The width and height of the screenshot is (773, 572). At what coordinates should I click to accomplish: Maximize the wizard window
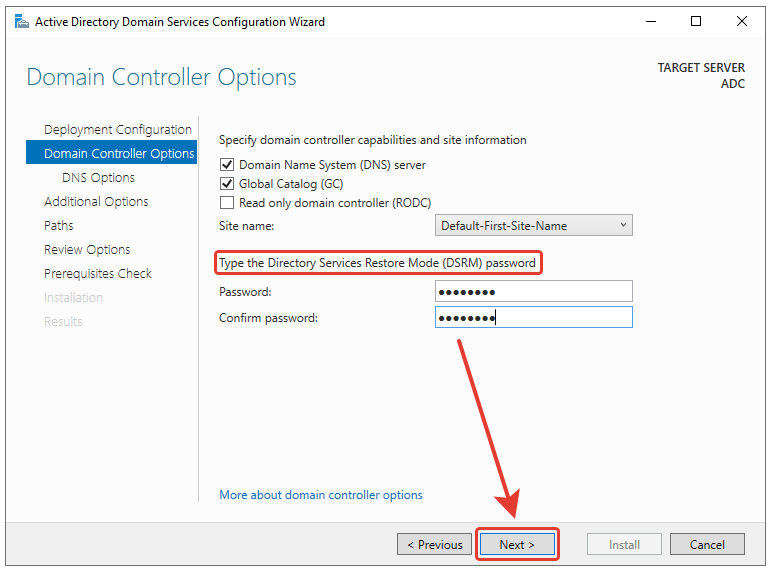point(696,21)
